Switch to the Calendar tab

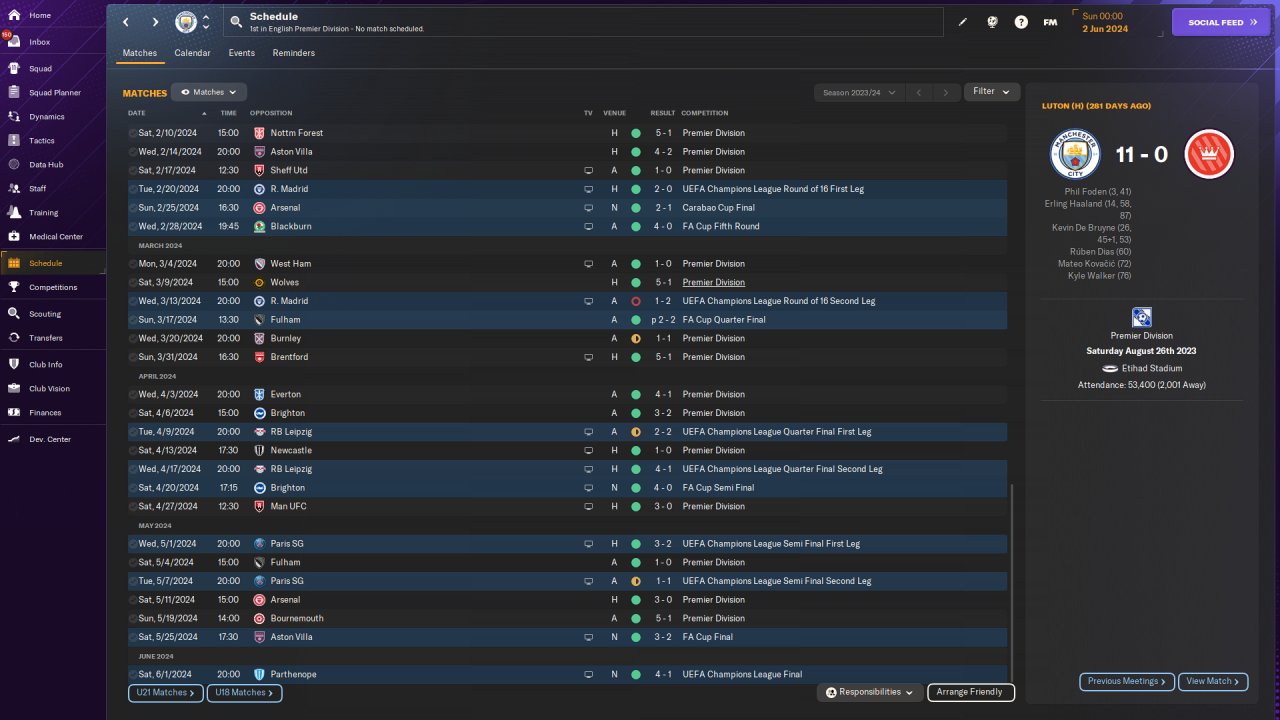[192, 53]
